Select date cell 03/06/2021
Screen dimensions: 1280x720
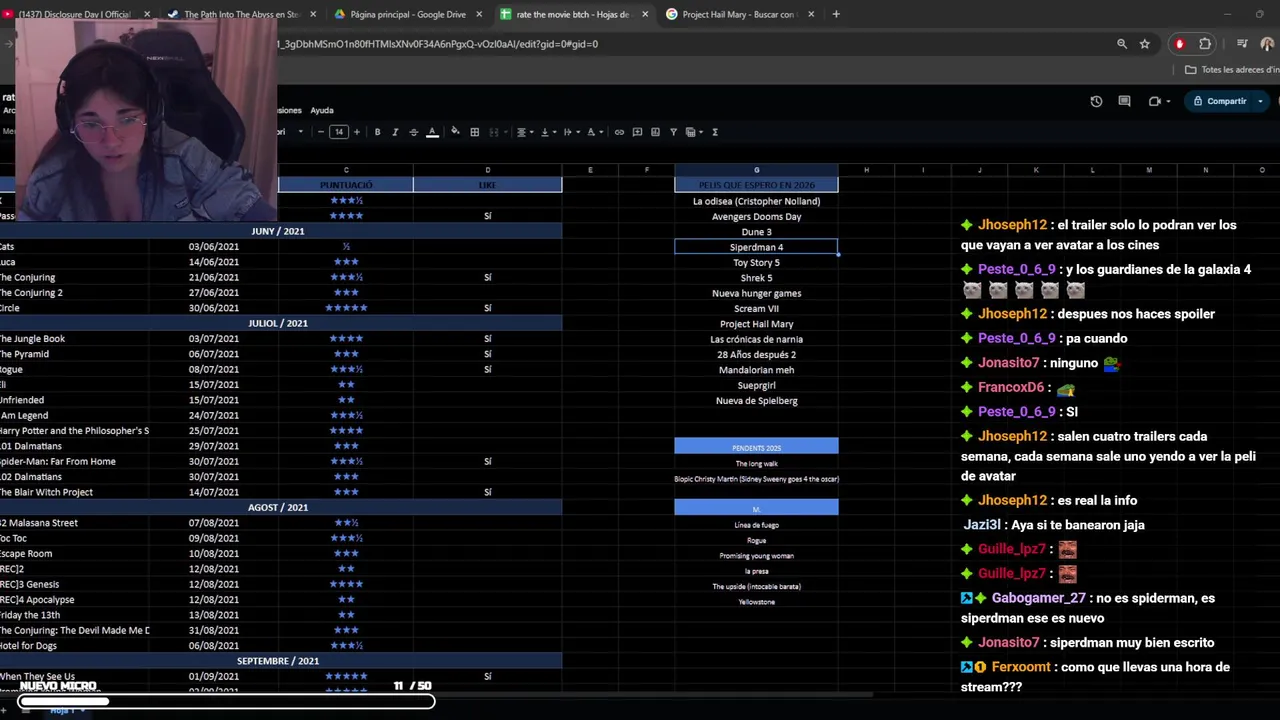click(214, 247)
